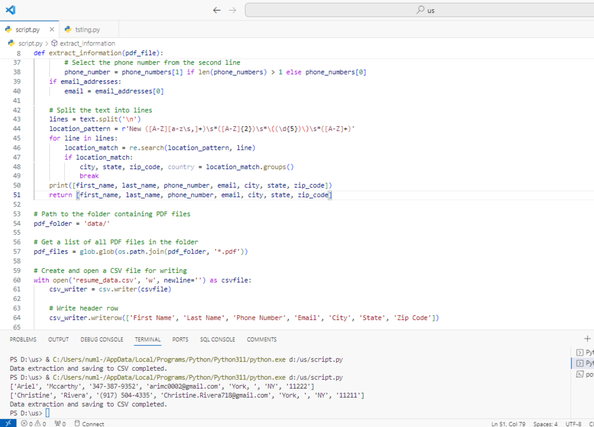Viewport: 594px width, 427px height.
Task: Open the OUTPUT panel tab
Action: point(58,339)
